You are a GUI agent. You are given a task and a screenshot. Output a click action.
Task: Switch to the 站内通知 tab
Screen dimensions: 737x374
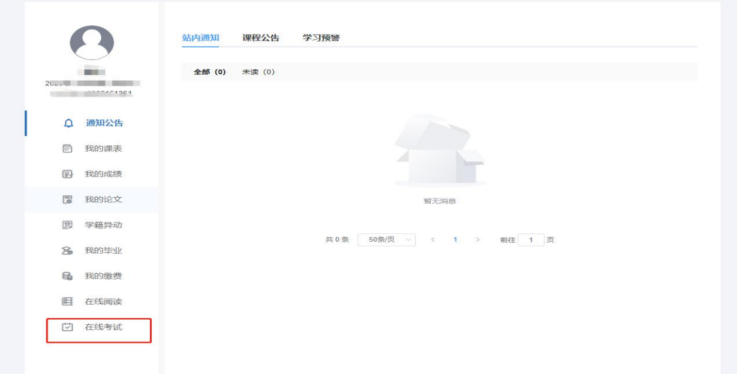click(x=201, y=38)
